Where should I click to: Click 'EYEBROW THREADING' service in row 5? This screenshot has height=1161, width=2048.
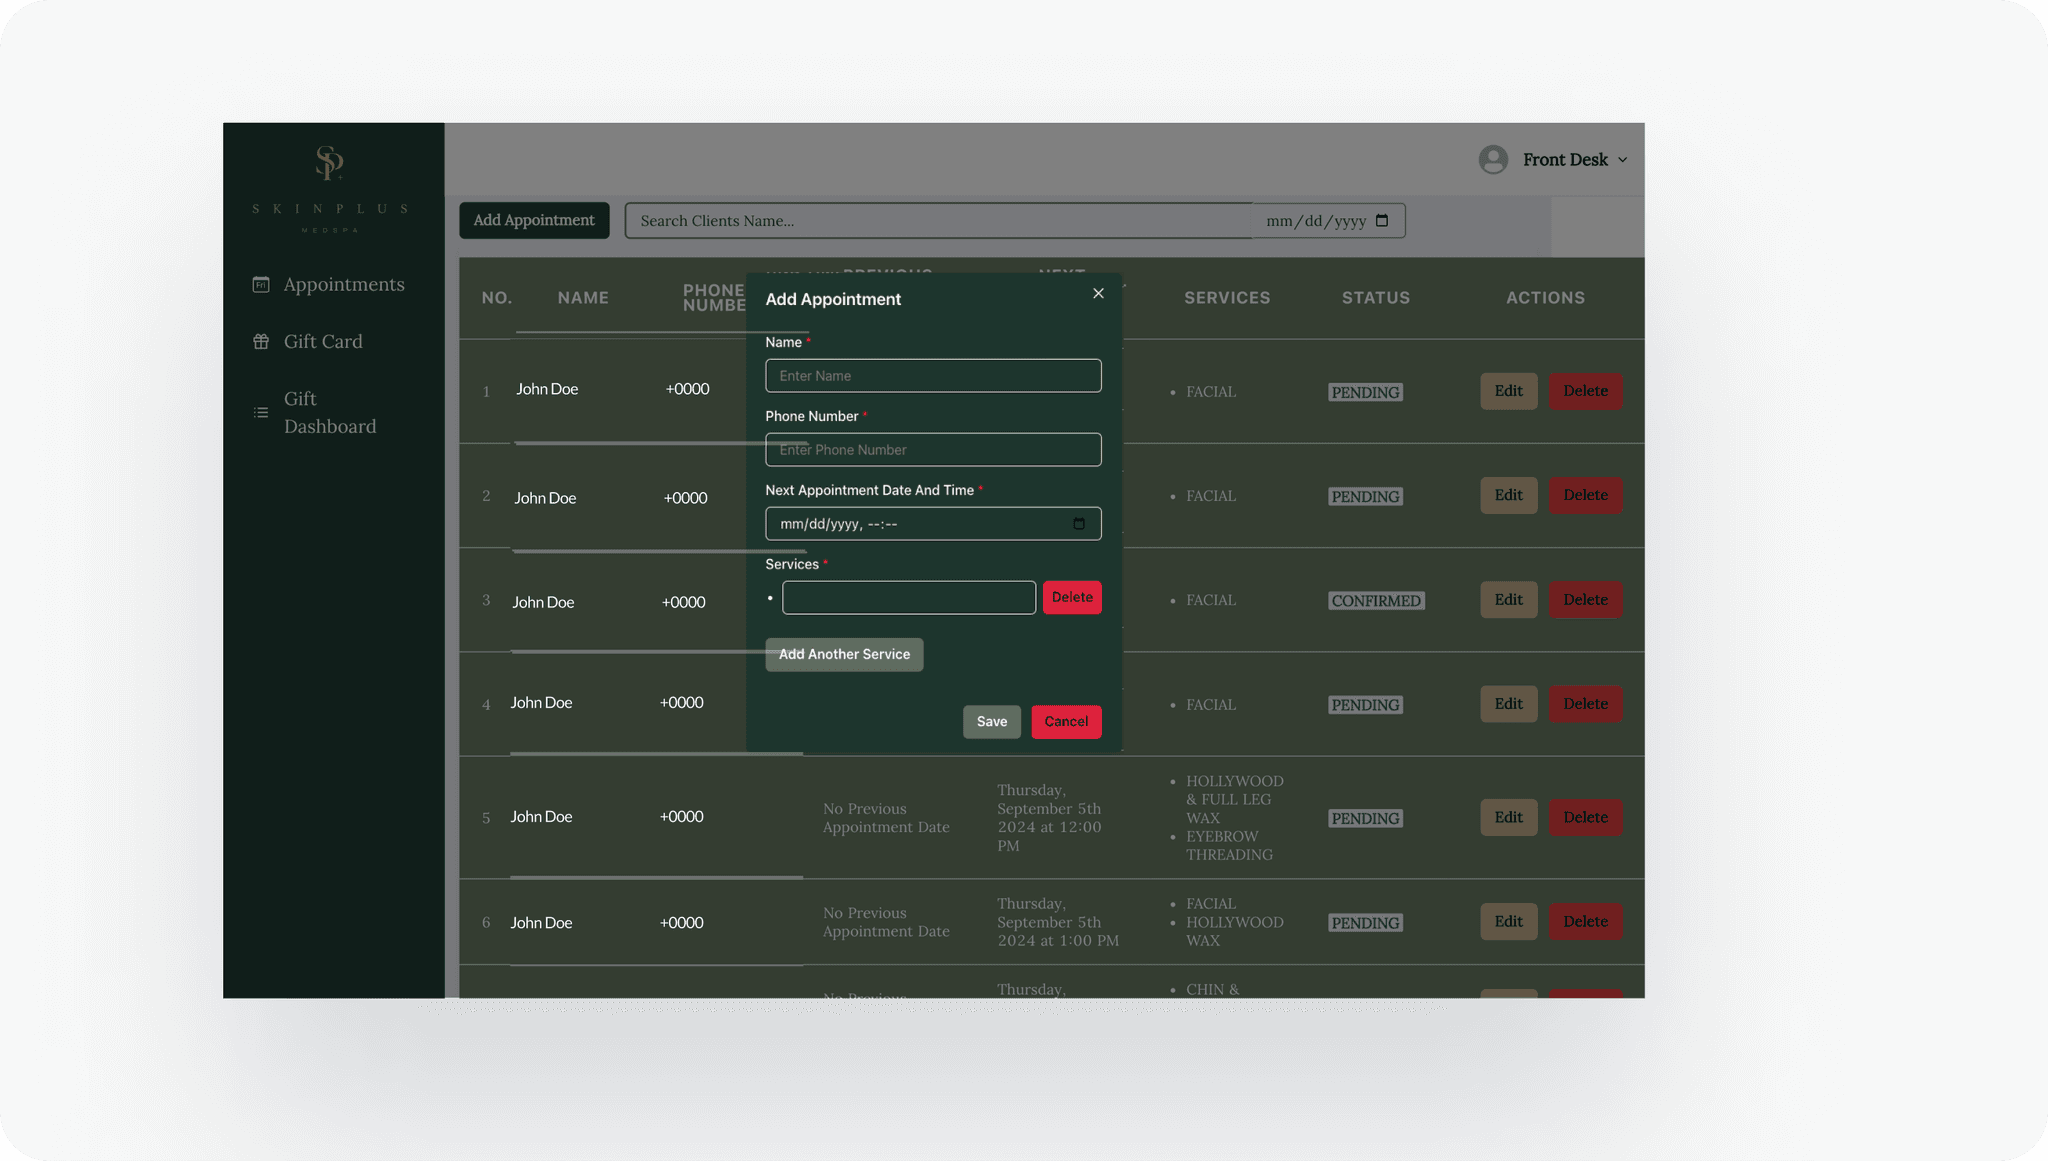(1229, 846)
